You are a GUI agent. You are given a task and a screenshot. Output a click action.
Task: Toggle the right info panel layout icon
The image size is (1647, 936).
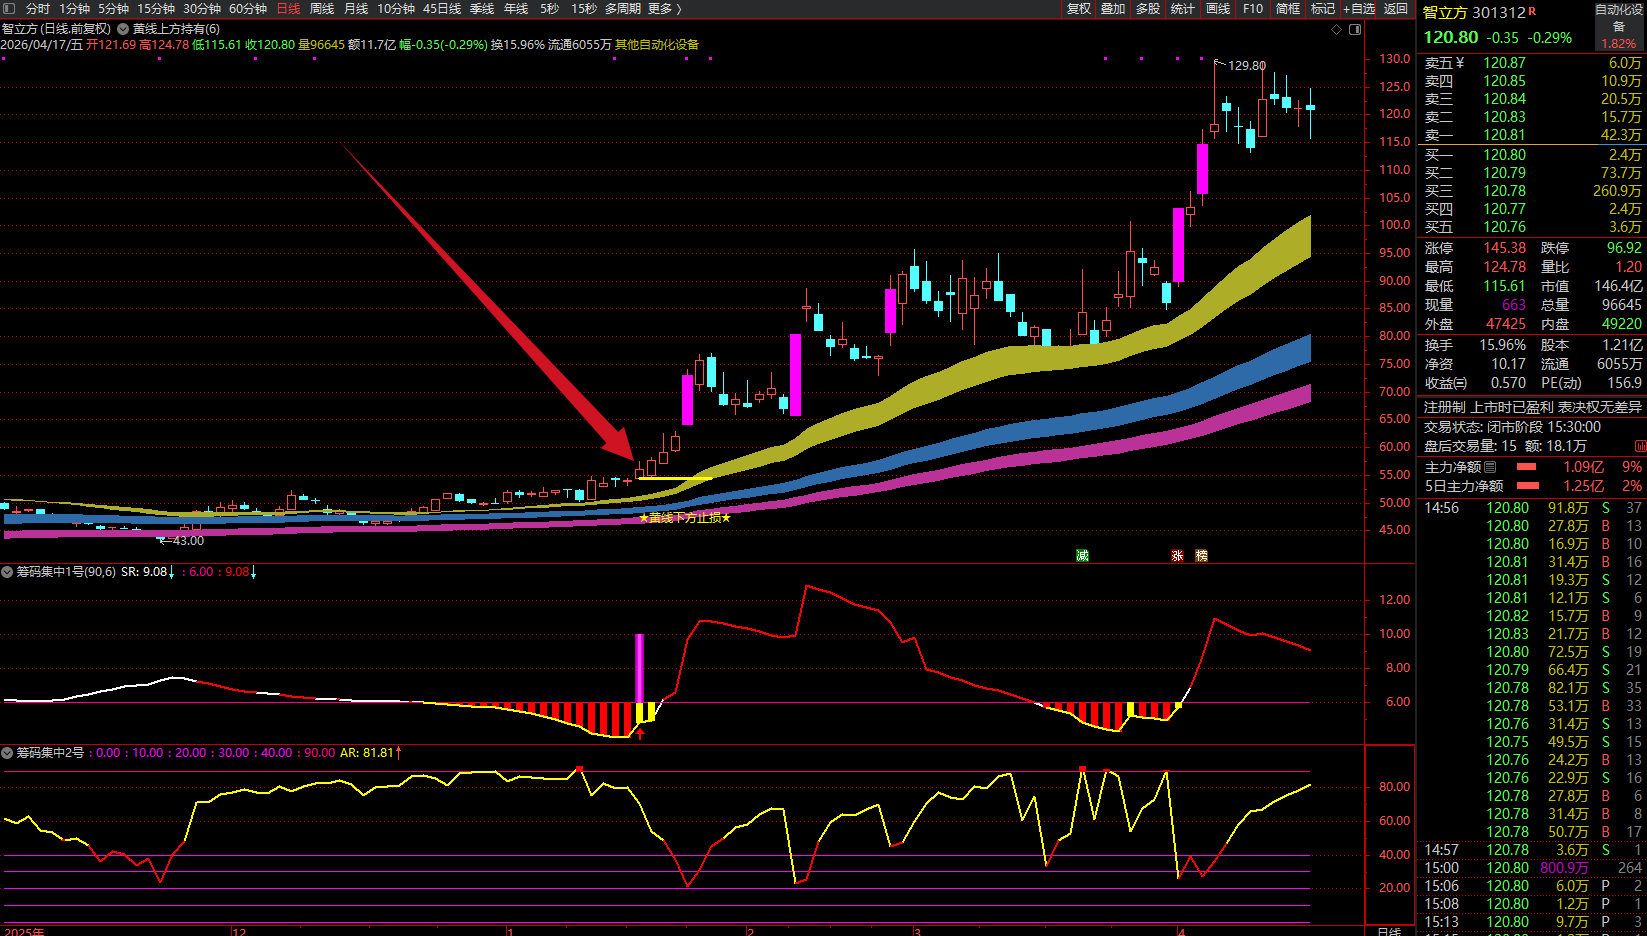1355,29
